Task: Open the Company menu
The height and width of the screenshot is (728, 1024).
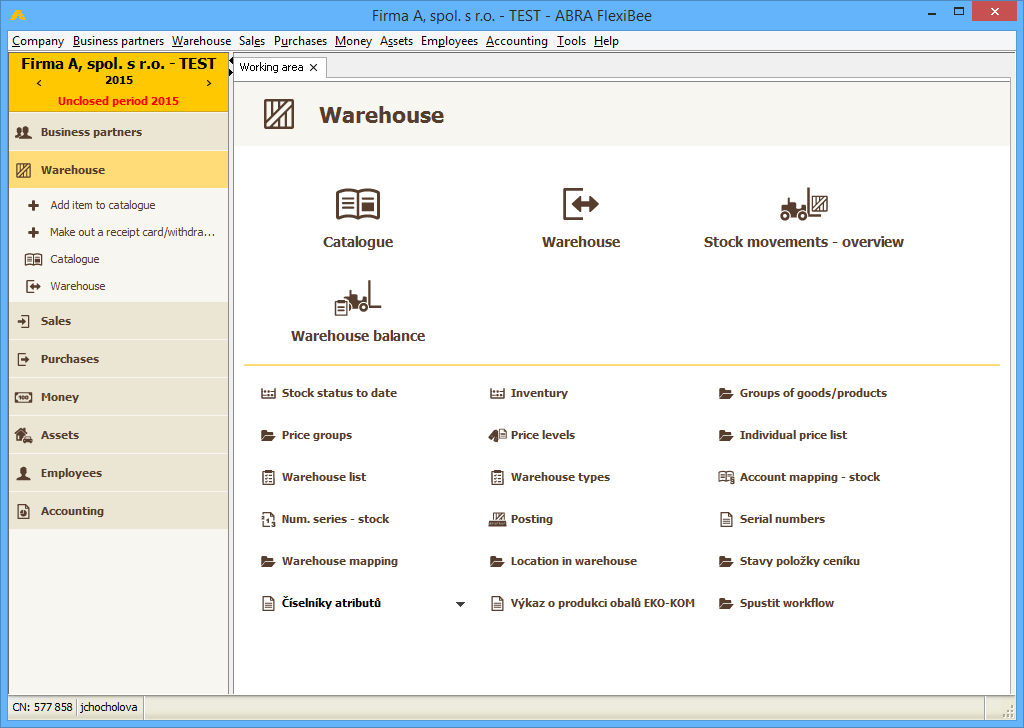Action: pos(38,41)
